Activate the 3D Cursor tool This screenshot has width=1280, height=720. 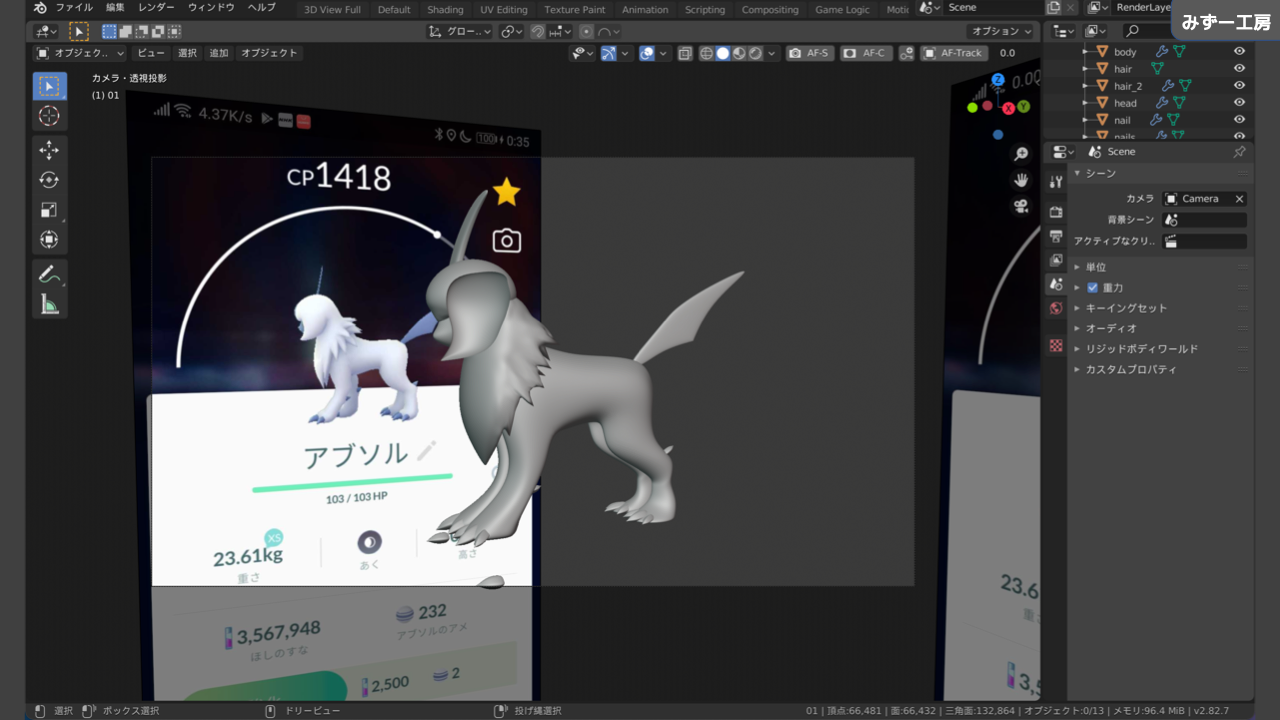pos(49,116)
